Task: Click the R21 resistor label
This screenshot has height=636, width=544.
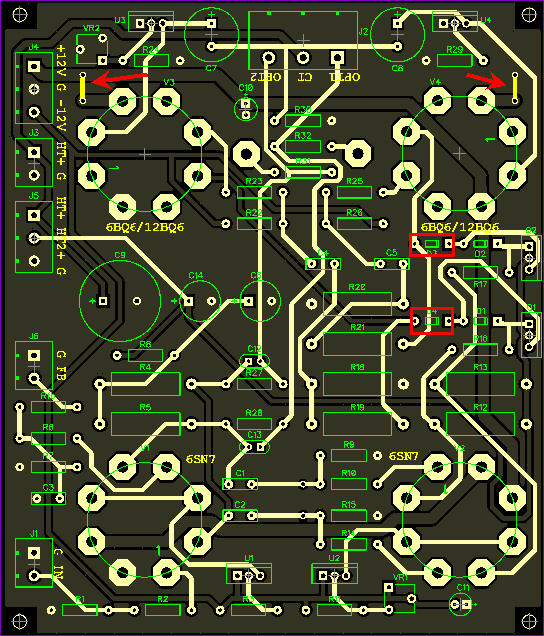Action: pos(357,327)
